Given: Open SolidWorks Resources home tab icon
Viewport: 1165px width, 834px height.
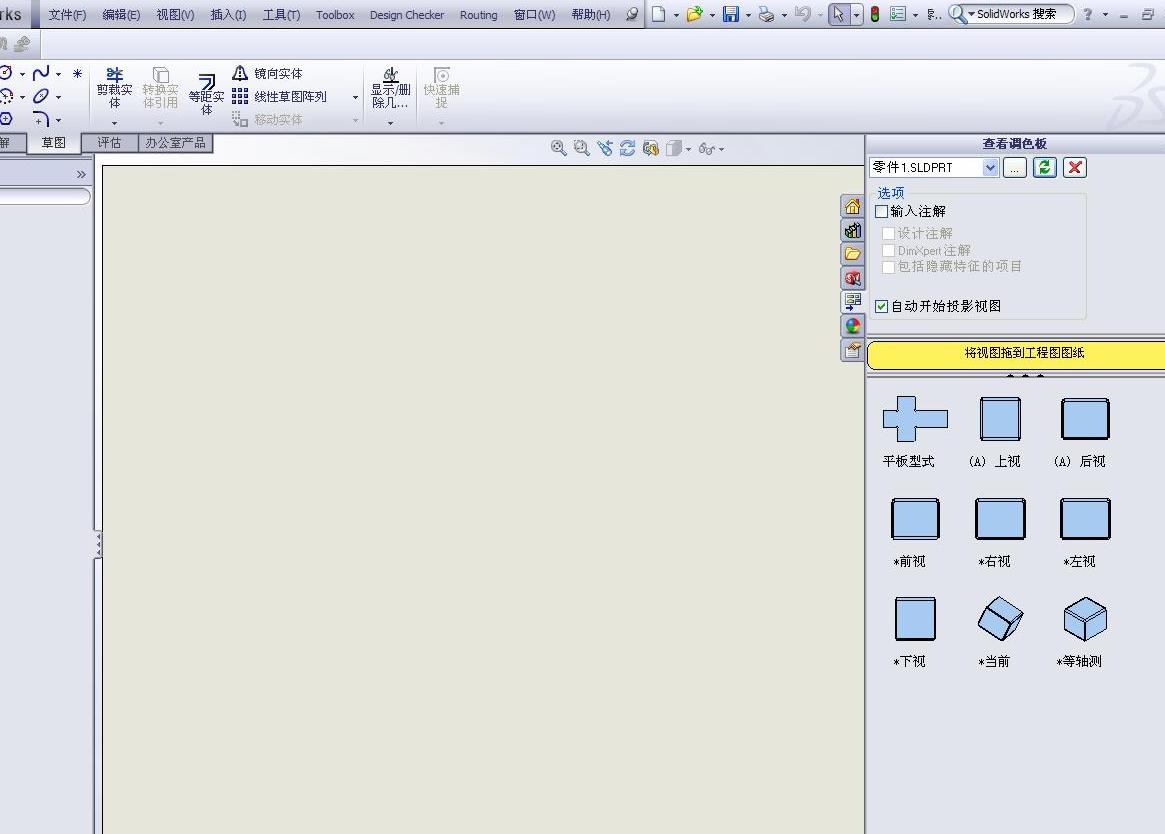Looking at the screenshot, I should pyautogui.click(x=852, y=207).
